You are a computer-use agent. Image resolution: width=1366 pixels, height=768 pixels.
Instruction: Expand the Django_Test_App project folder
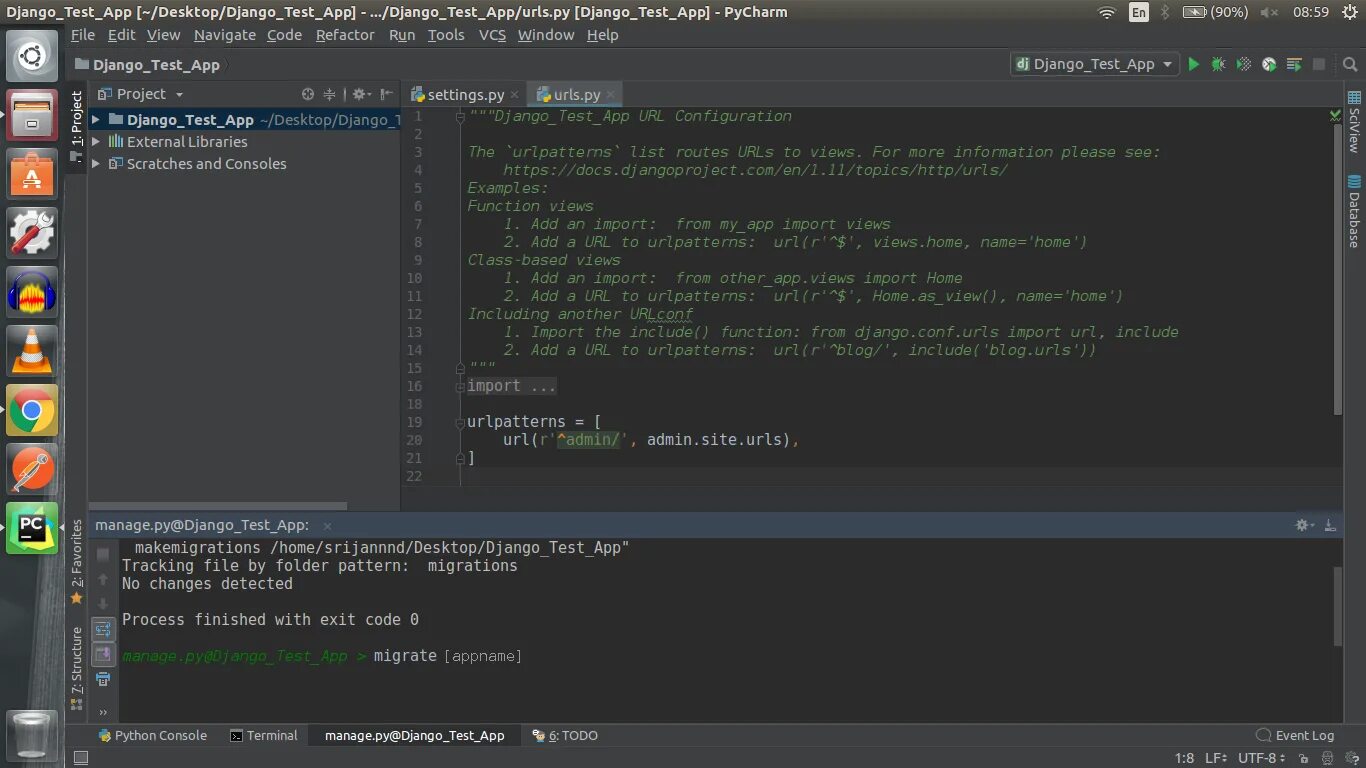(x=96, y=119)
